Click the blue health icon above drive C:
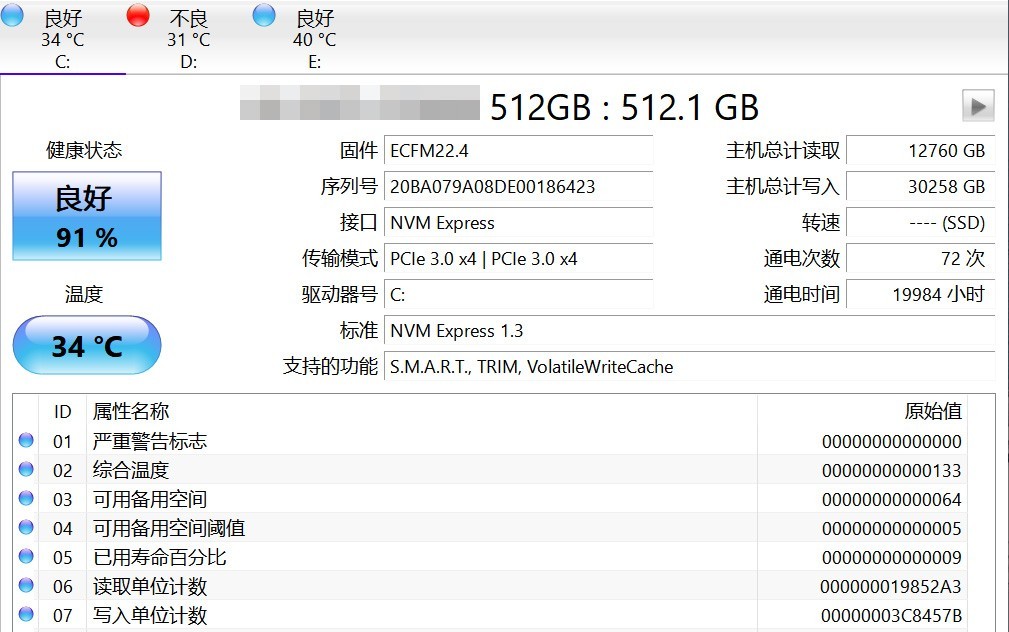 click(x=14, y=17)
